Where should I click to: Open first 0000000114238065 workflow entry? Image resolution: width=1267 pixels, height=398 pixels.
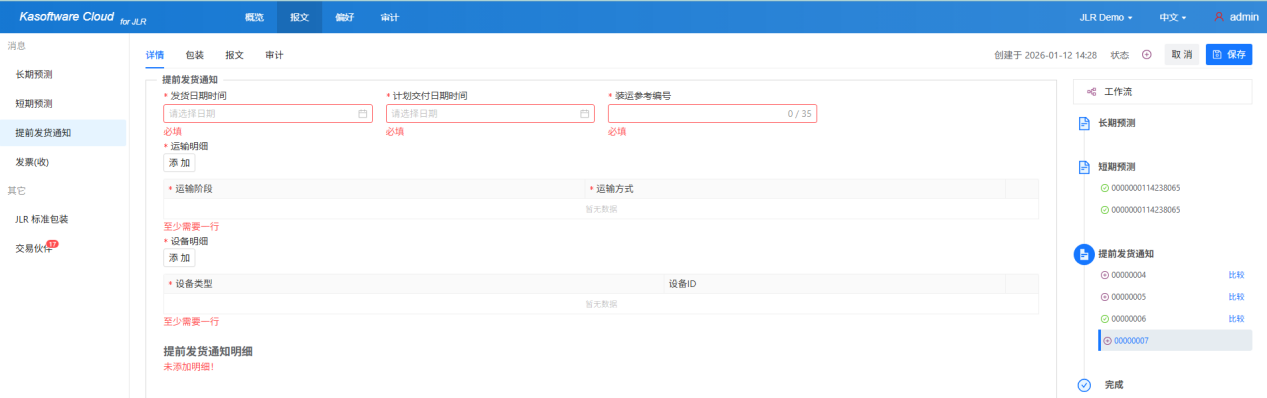1145,188
